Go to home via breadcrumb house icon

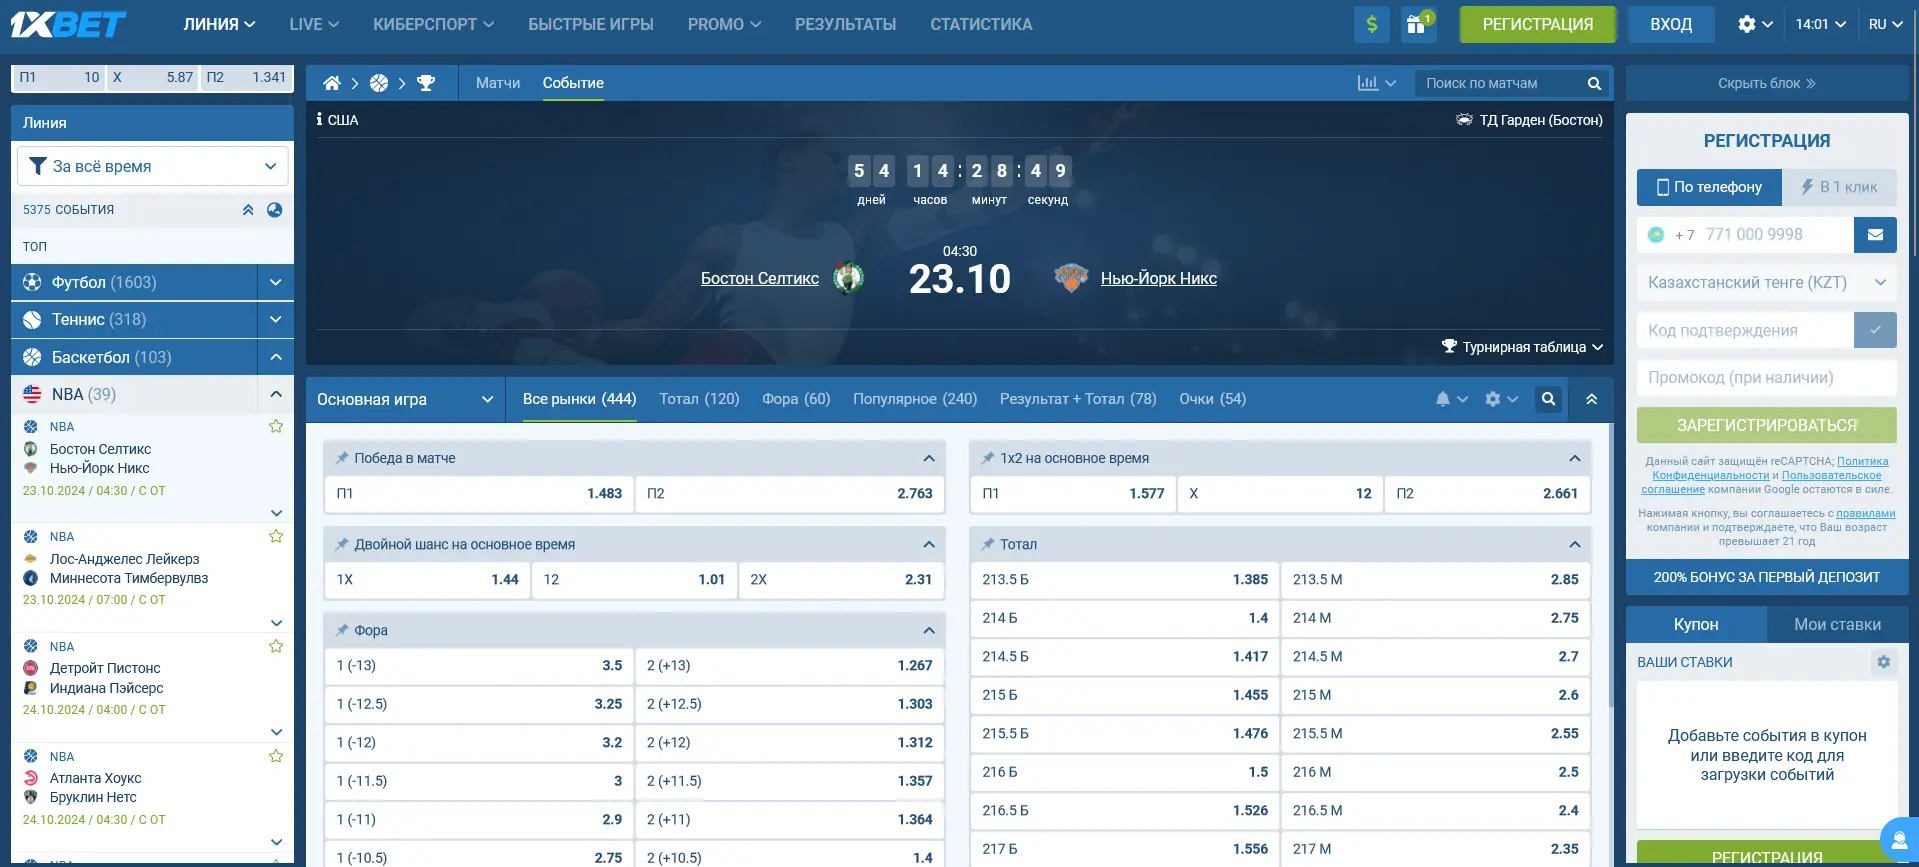332,83
